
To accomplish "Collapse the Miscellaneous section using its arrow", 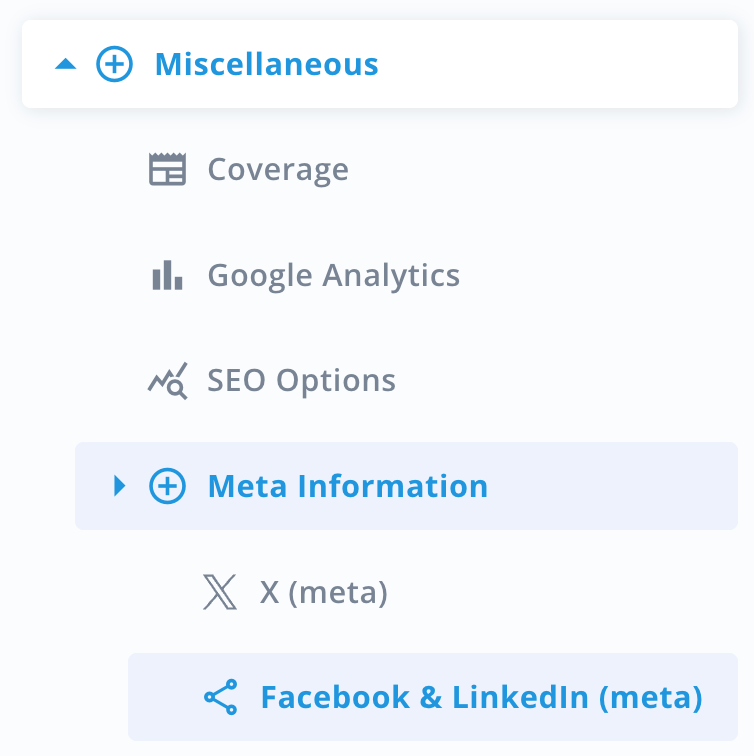I will [65, 65].
